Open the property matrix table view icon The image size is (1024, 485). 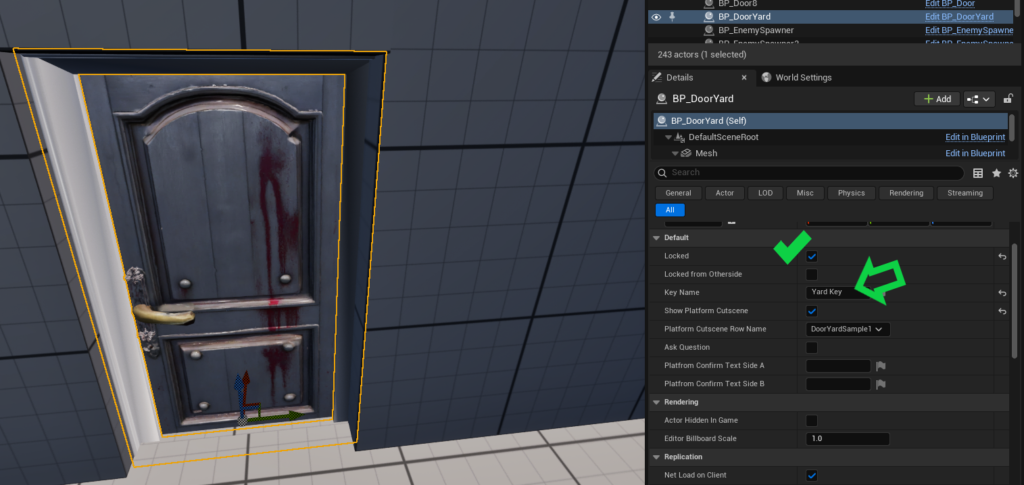point(978,173)
